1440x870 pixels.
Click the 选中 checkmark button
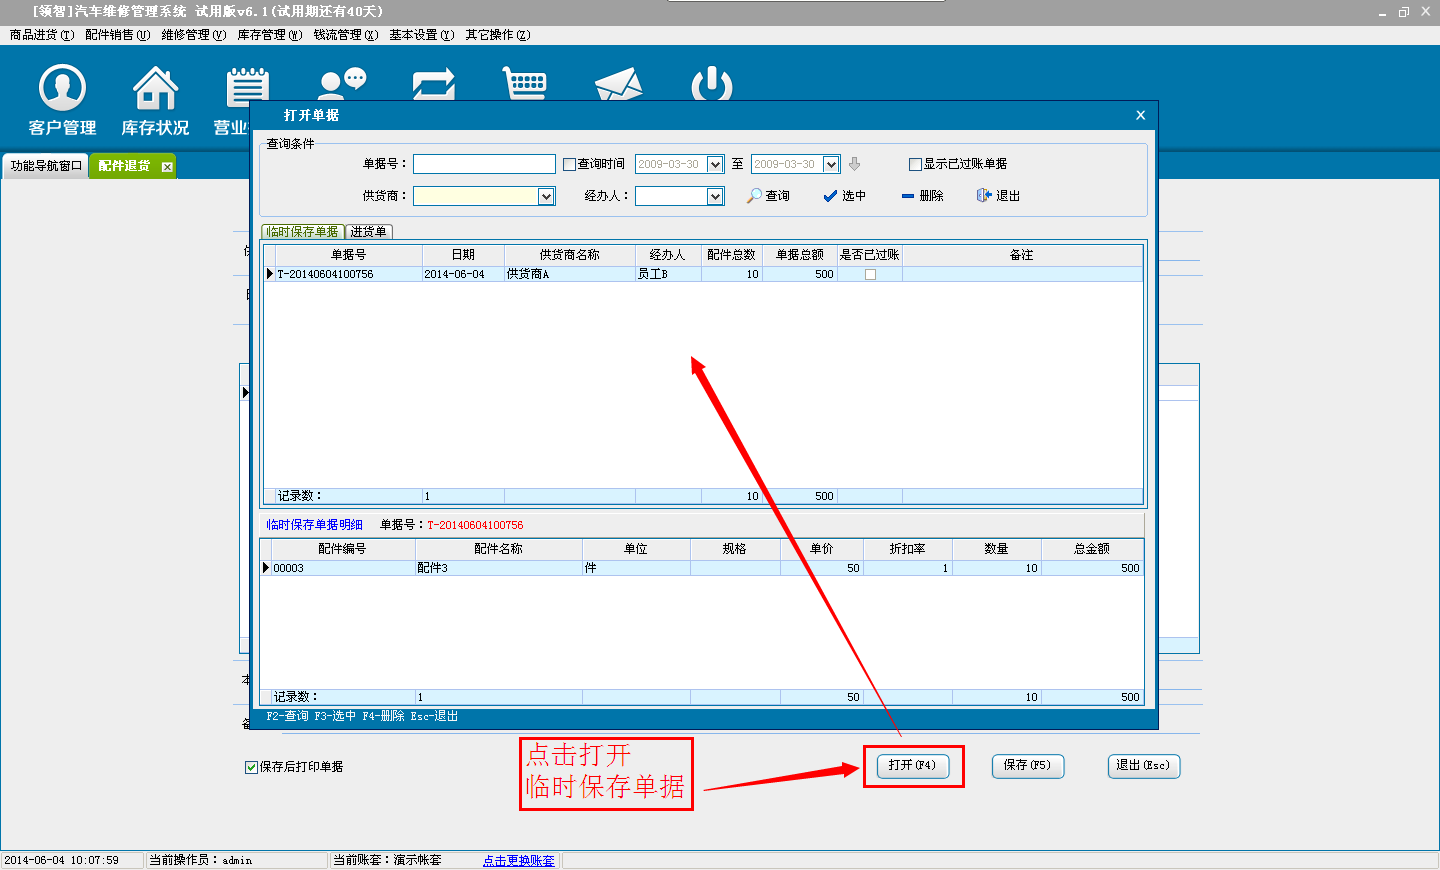pos(844,196)
